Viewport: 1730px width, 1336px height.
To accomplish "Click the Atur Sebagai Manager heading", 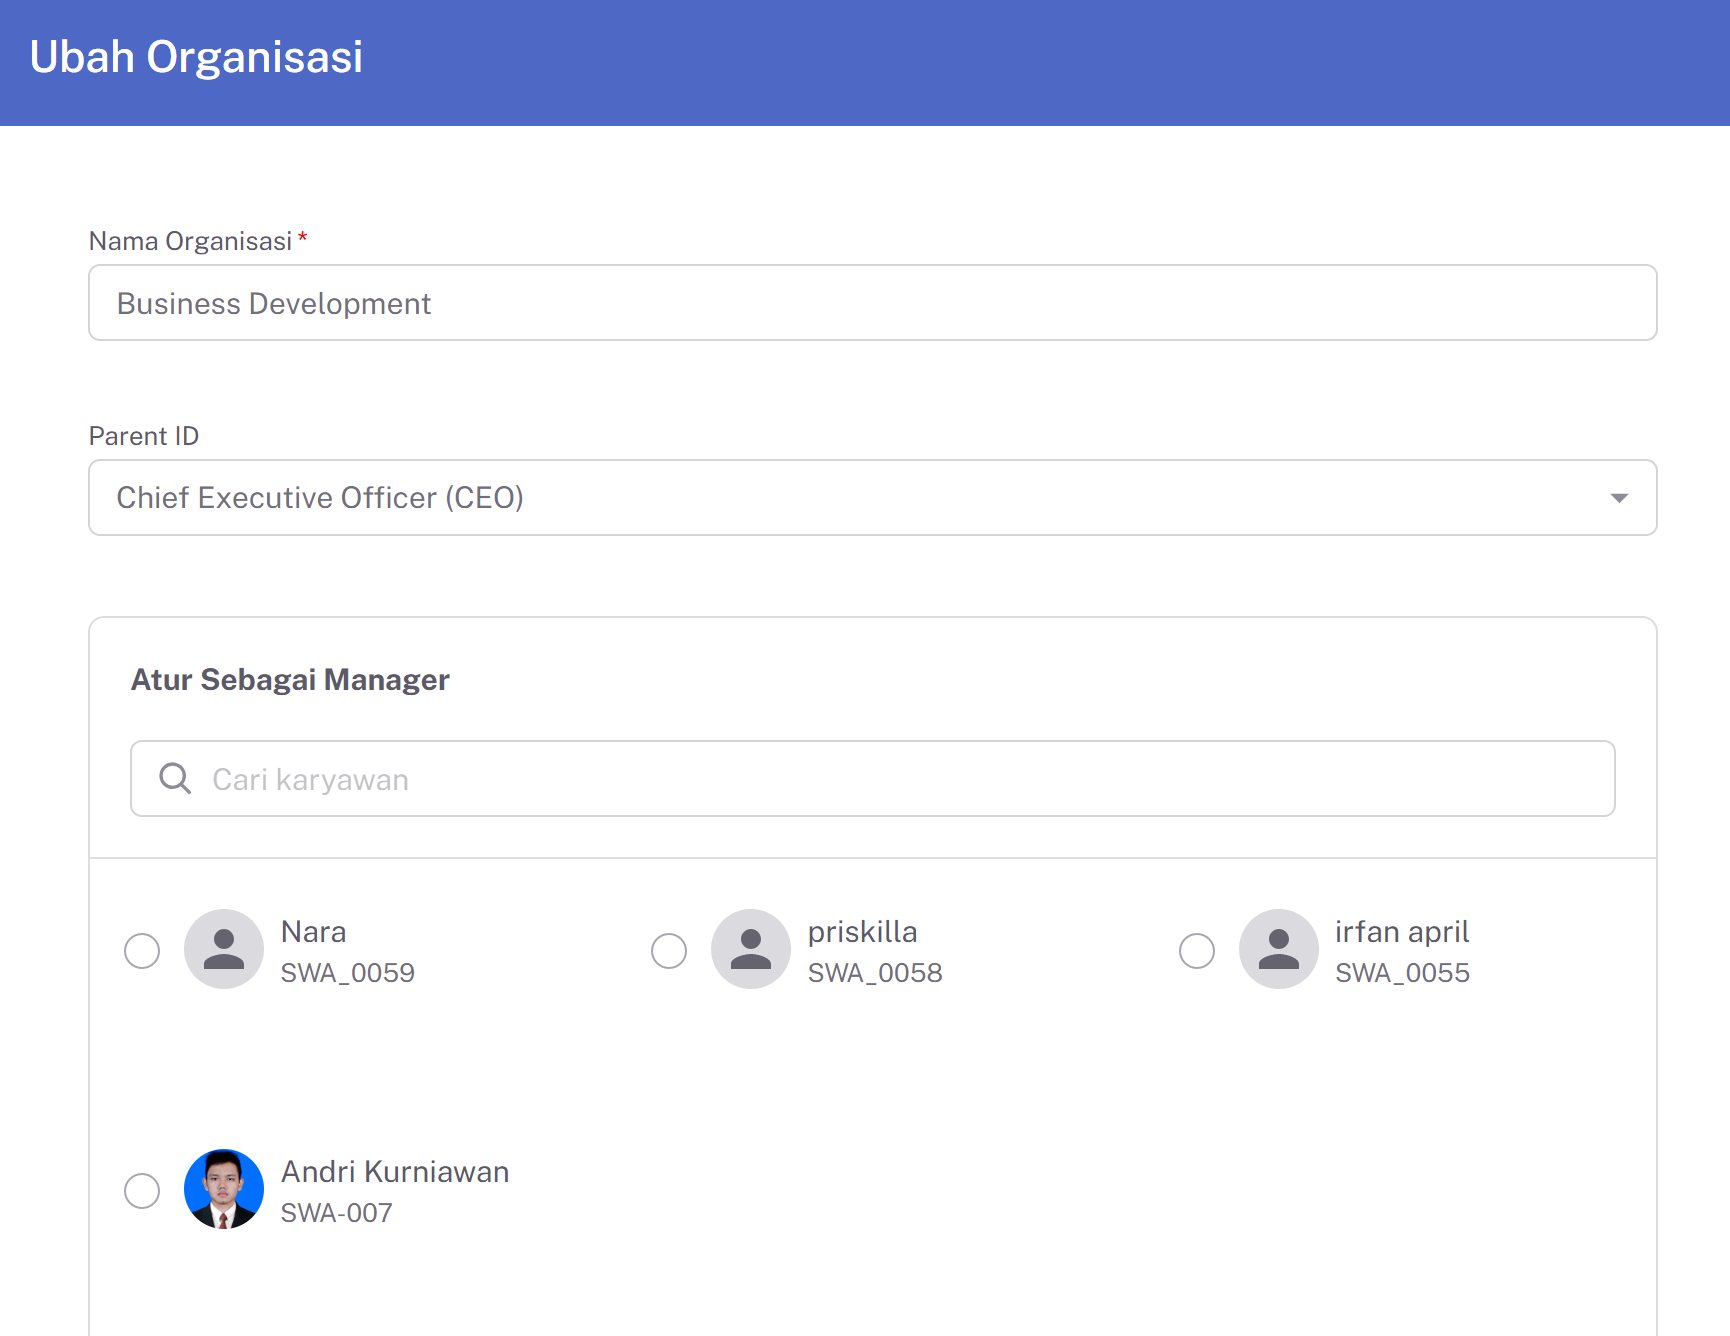I will pos(290,680).
